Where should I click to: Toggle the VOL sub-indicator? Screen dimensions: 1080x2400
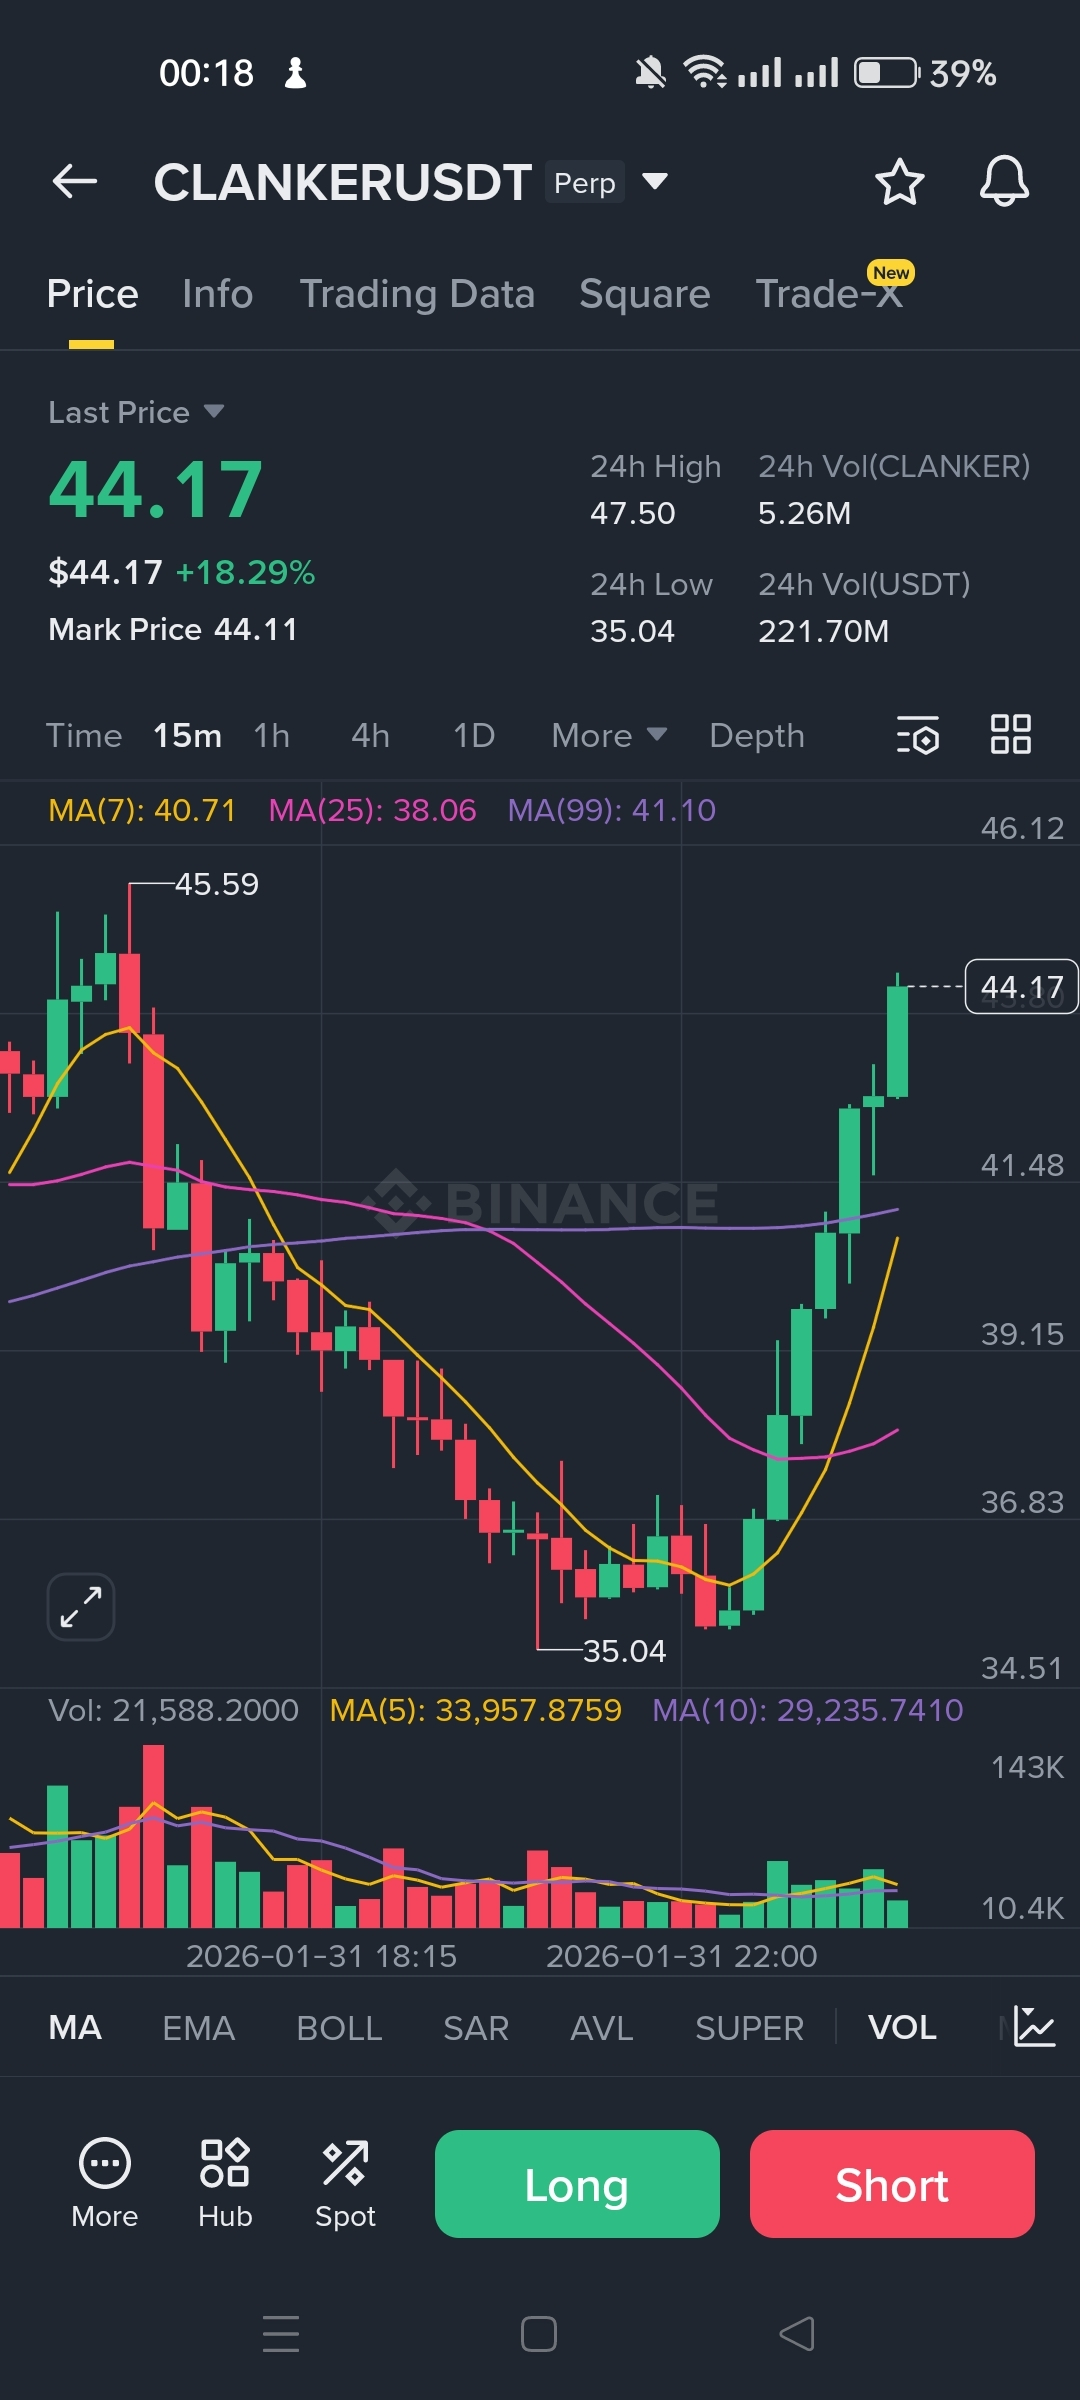coord(902,2027)
